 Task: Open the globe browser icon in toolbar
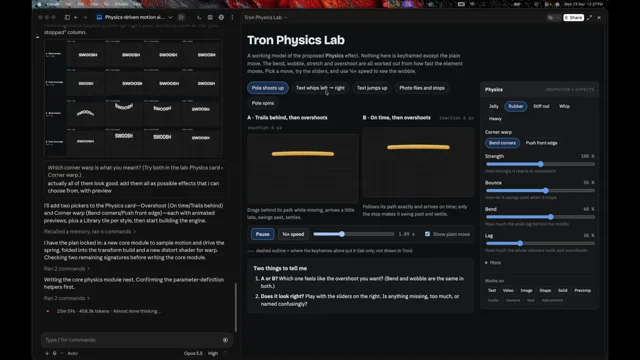221,18
